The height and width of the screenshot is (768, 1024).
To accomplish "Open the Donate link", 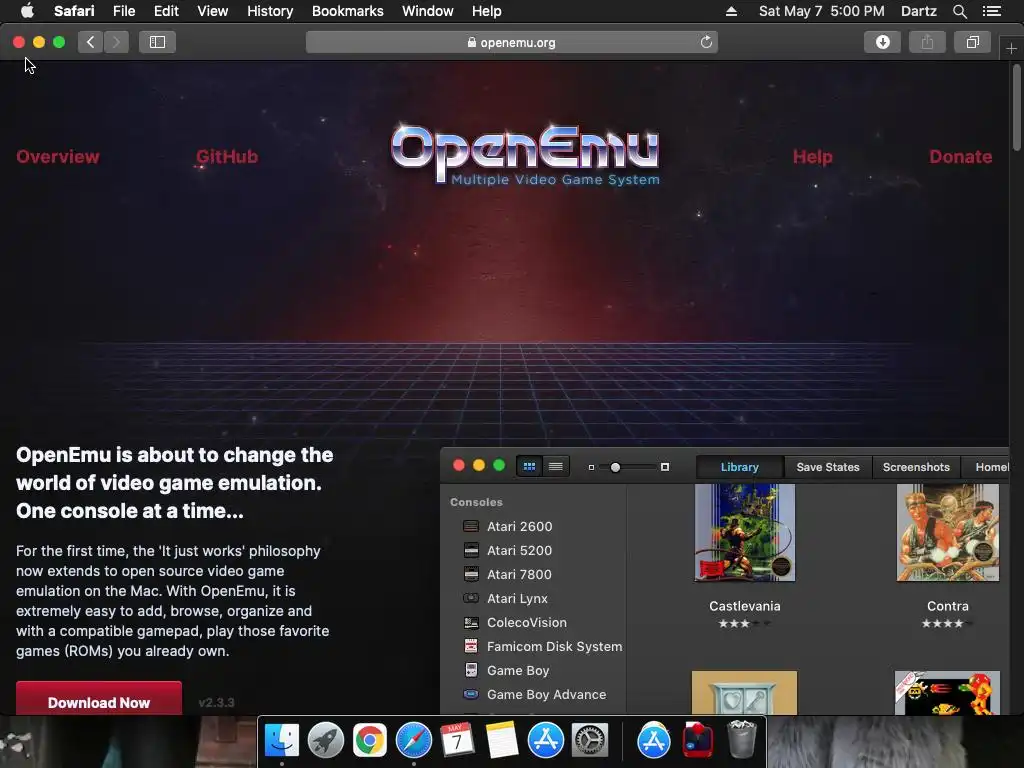I will click(961, 157).
